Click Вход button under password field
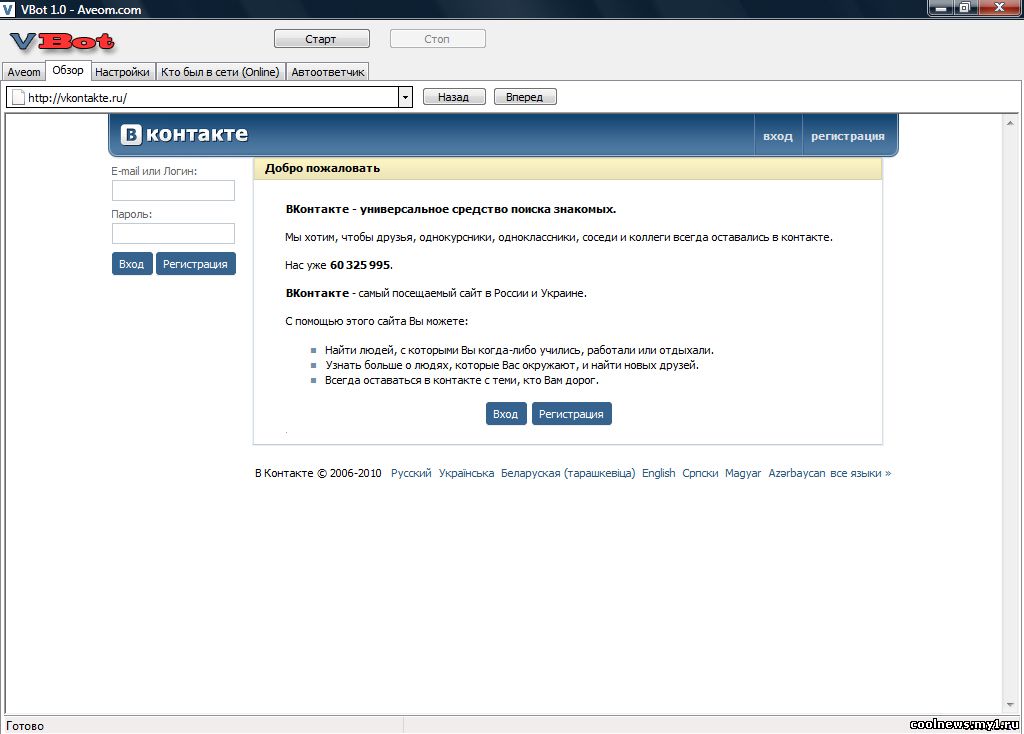The image size is (1024, 734). (x=132, y=264)
